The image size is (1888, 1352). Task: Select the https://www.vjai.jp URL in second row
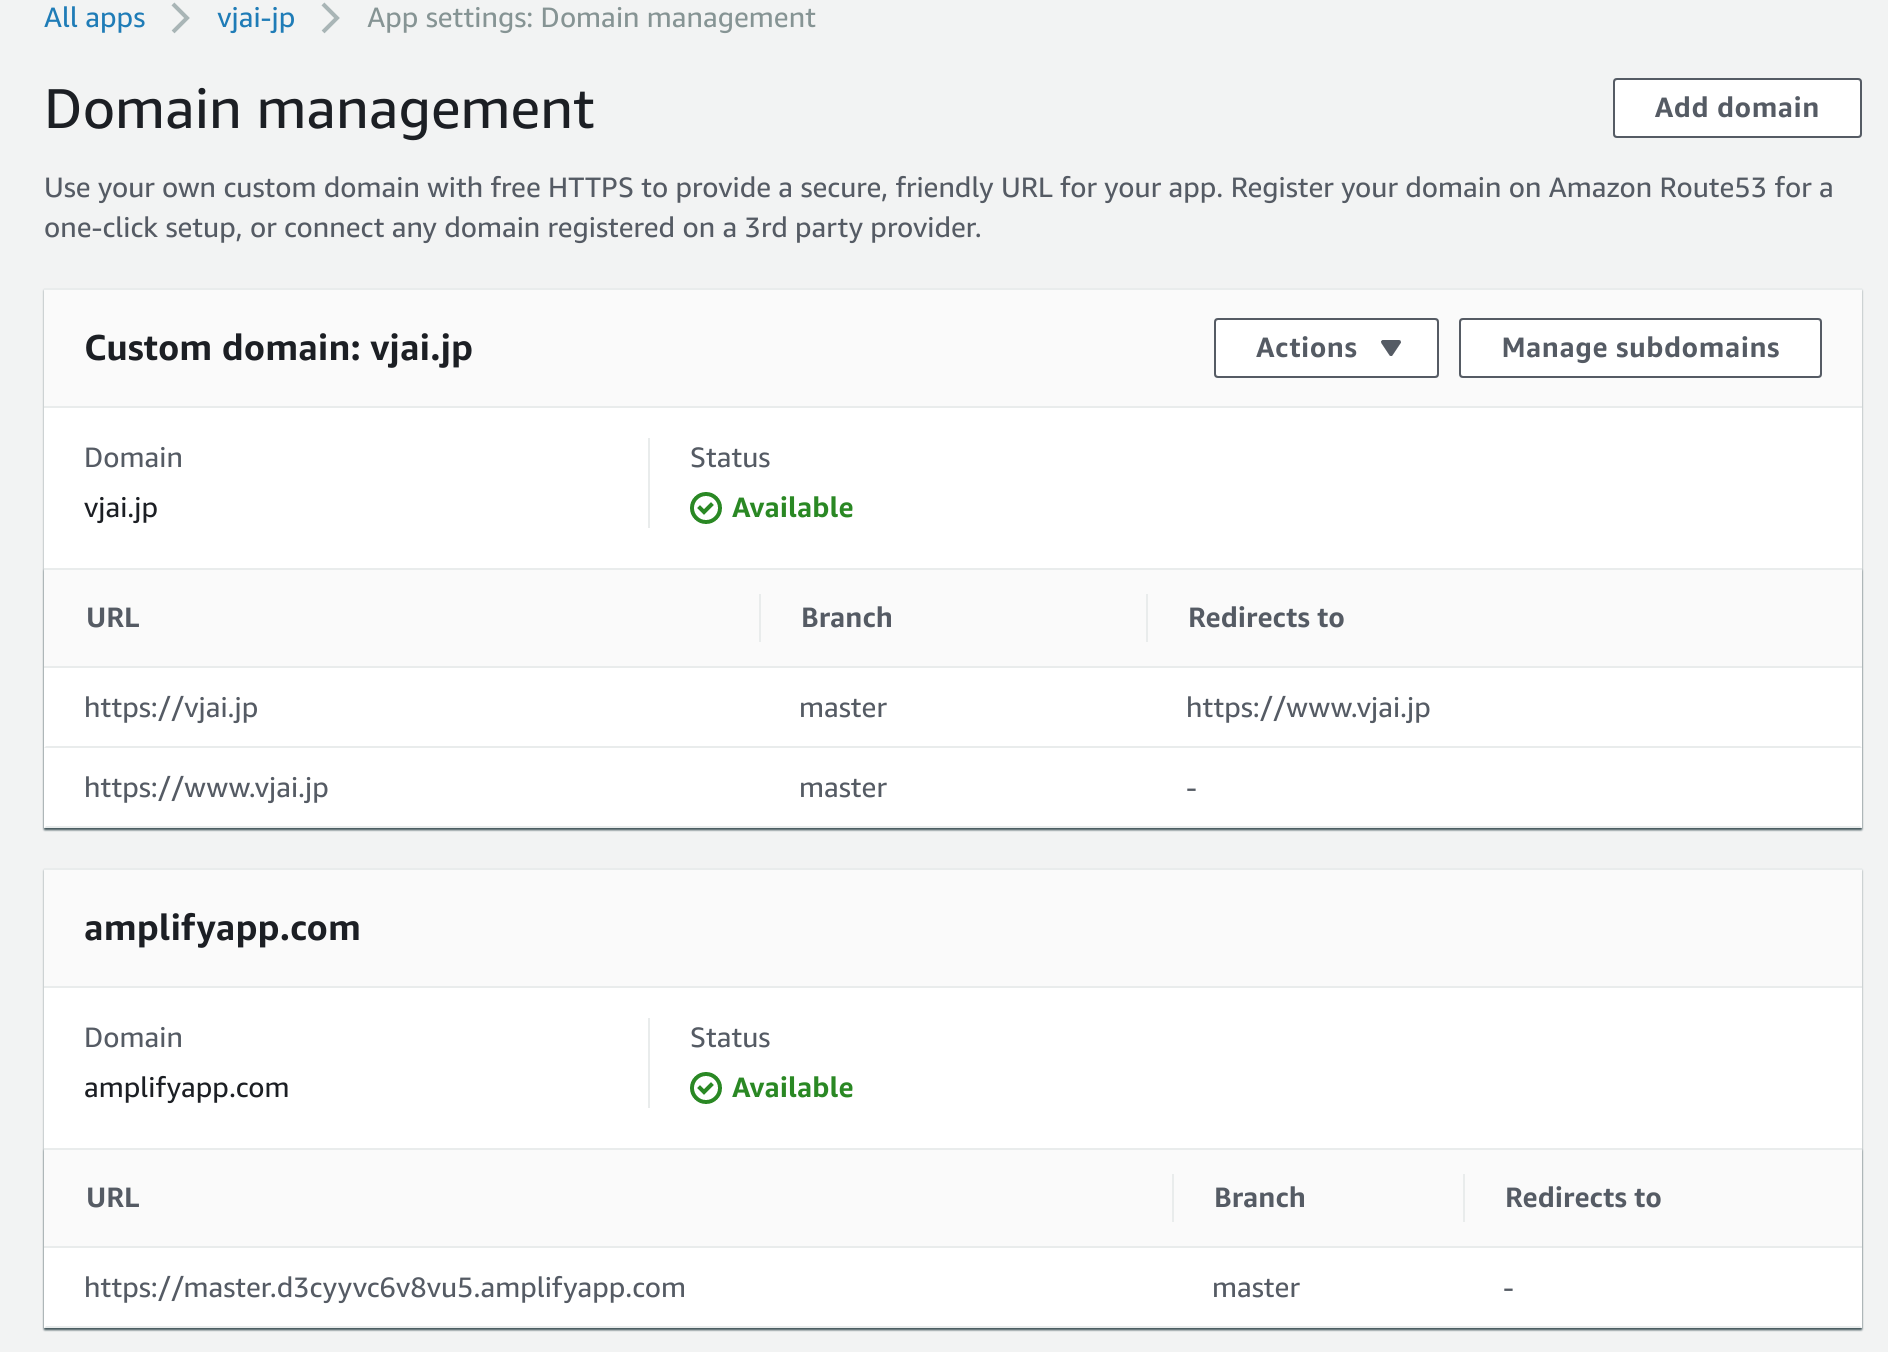pos(206,788)
